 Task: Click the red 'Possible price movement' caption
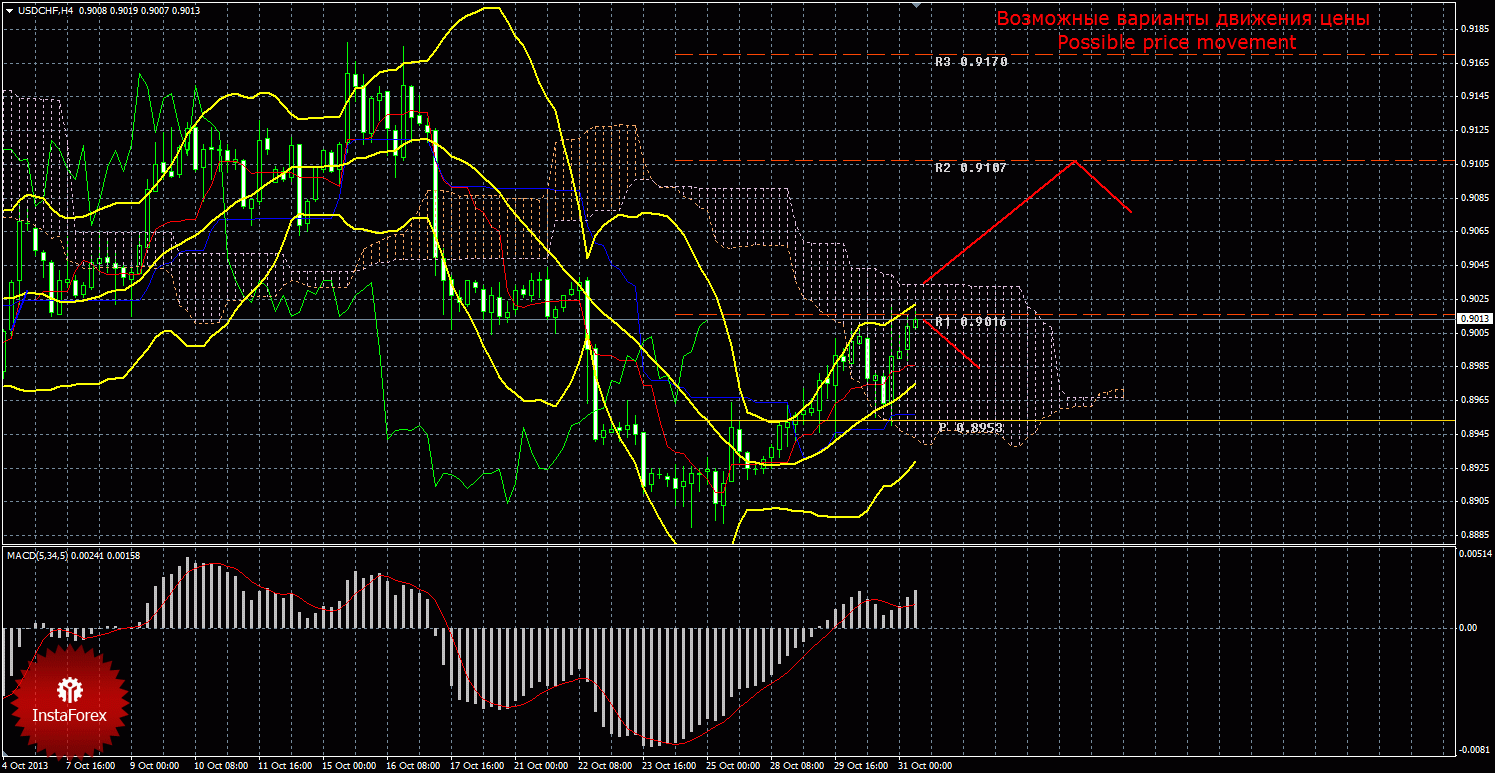coord(1176,42)
